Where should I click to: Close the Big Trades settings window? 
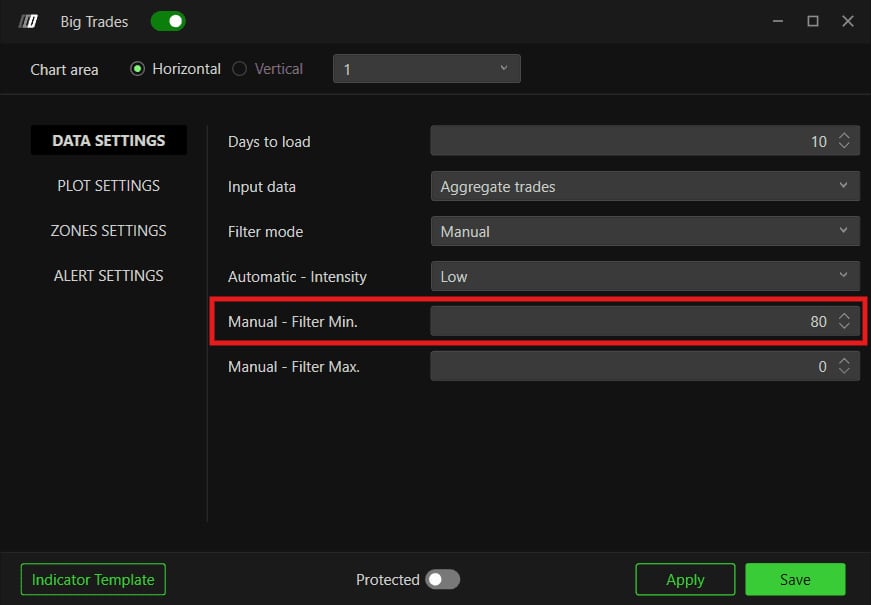point(848,21)
